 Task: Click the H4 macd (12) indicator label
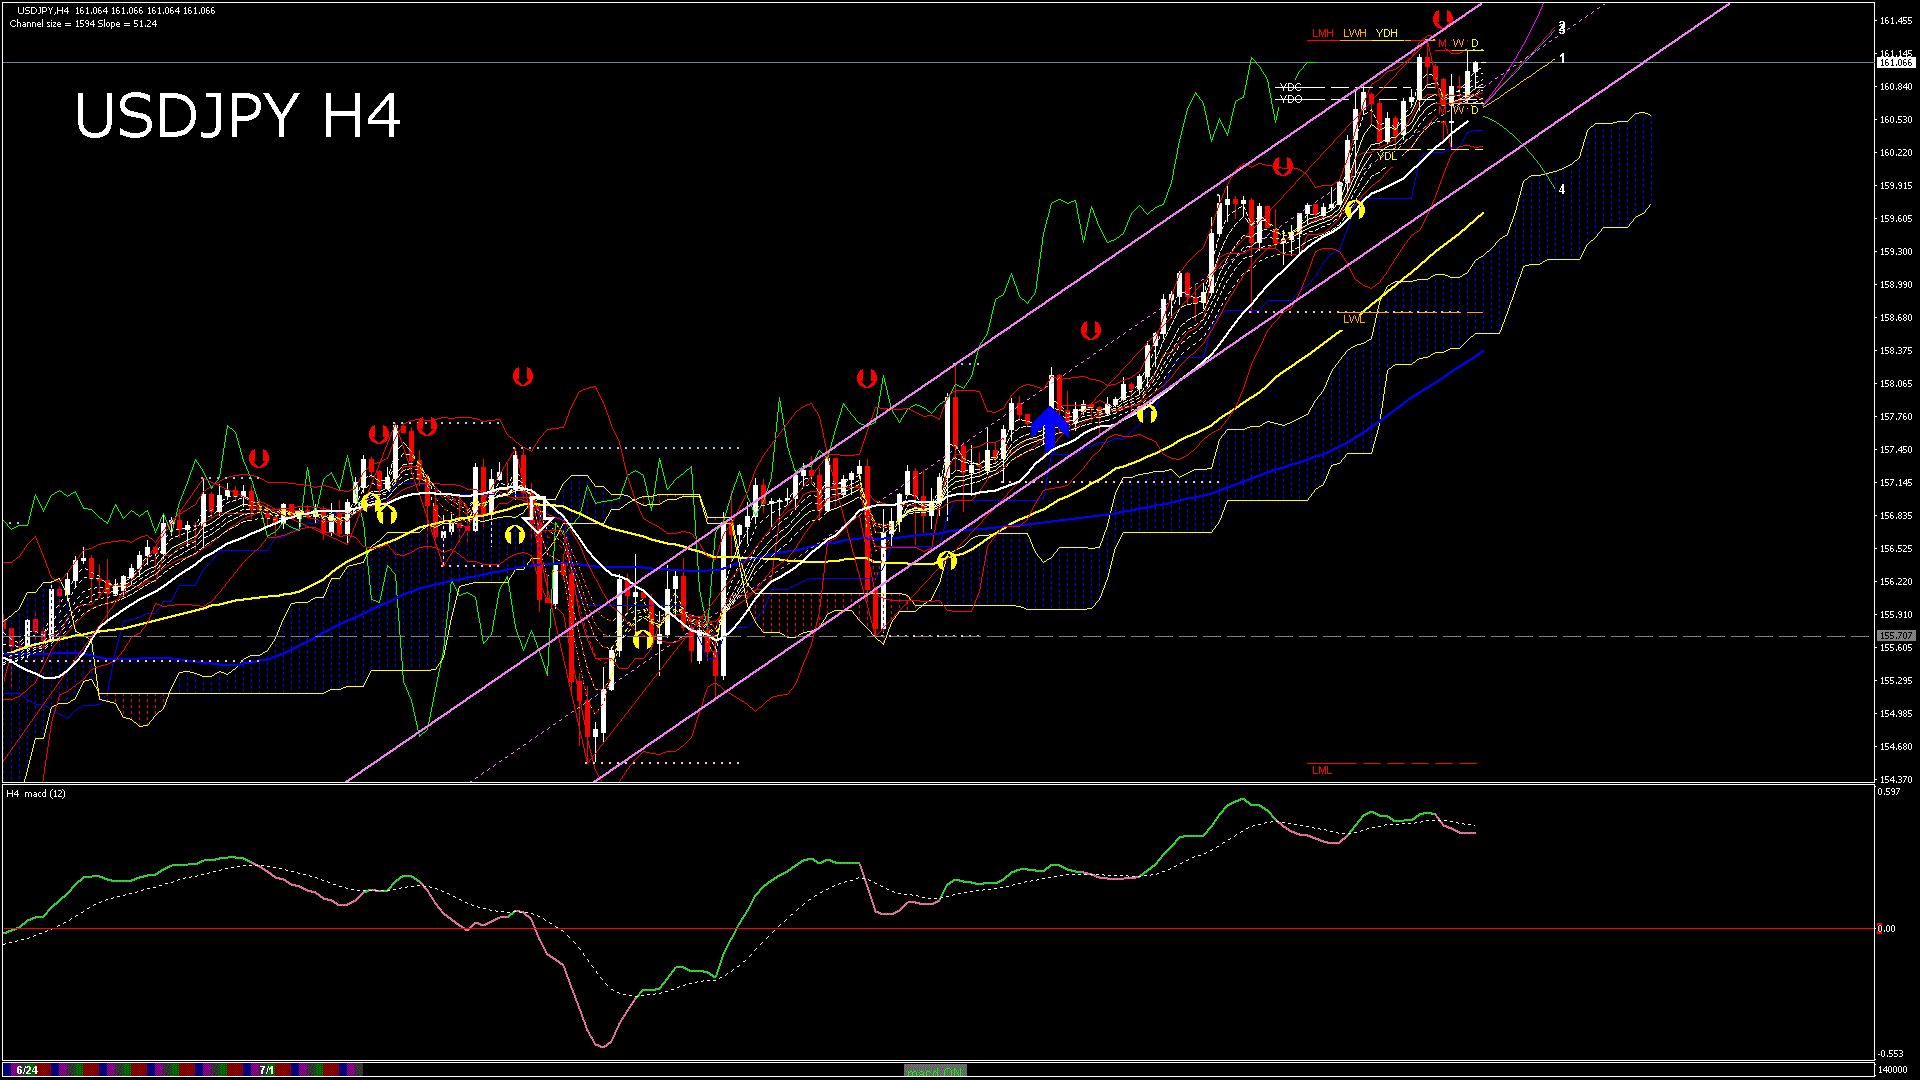36,793
